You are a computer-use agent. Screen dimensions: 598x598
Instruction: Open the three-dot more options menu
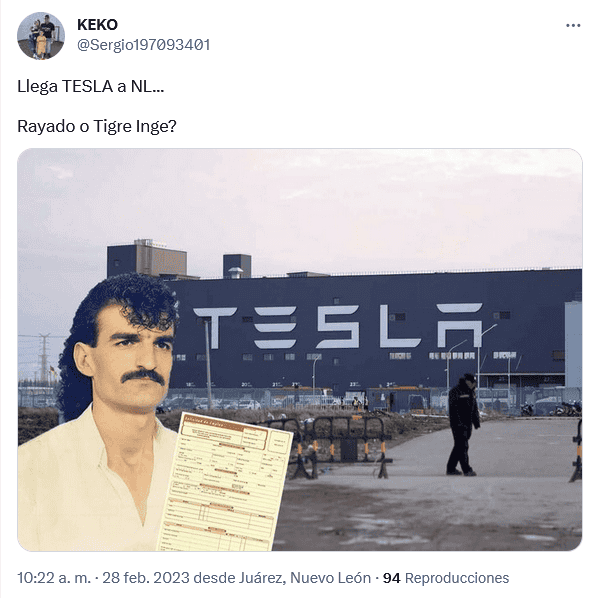pos(573,26)
